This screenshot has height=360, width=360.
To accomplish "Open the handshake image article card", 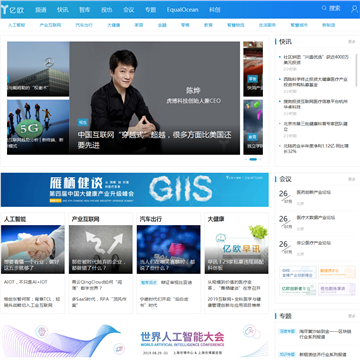I will click(x=33, y=250).
